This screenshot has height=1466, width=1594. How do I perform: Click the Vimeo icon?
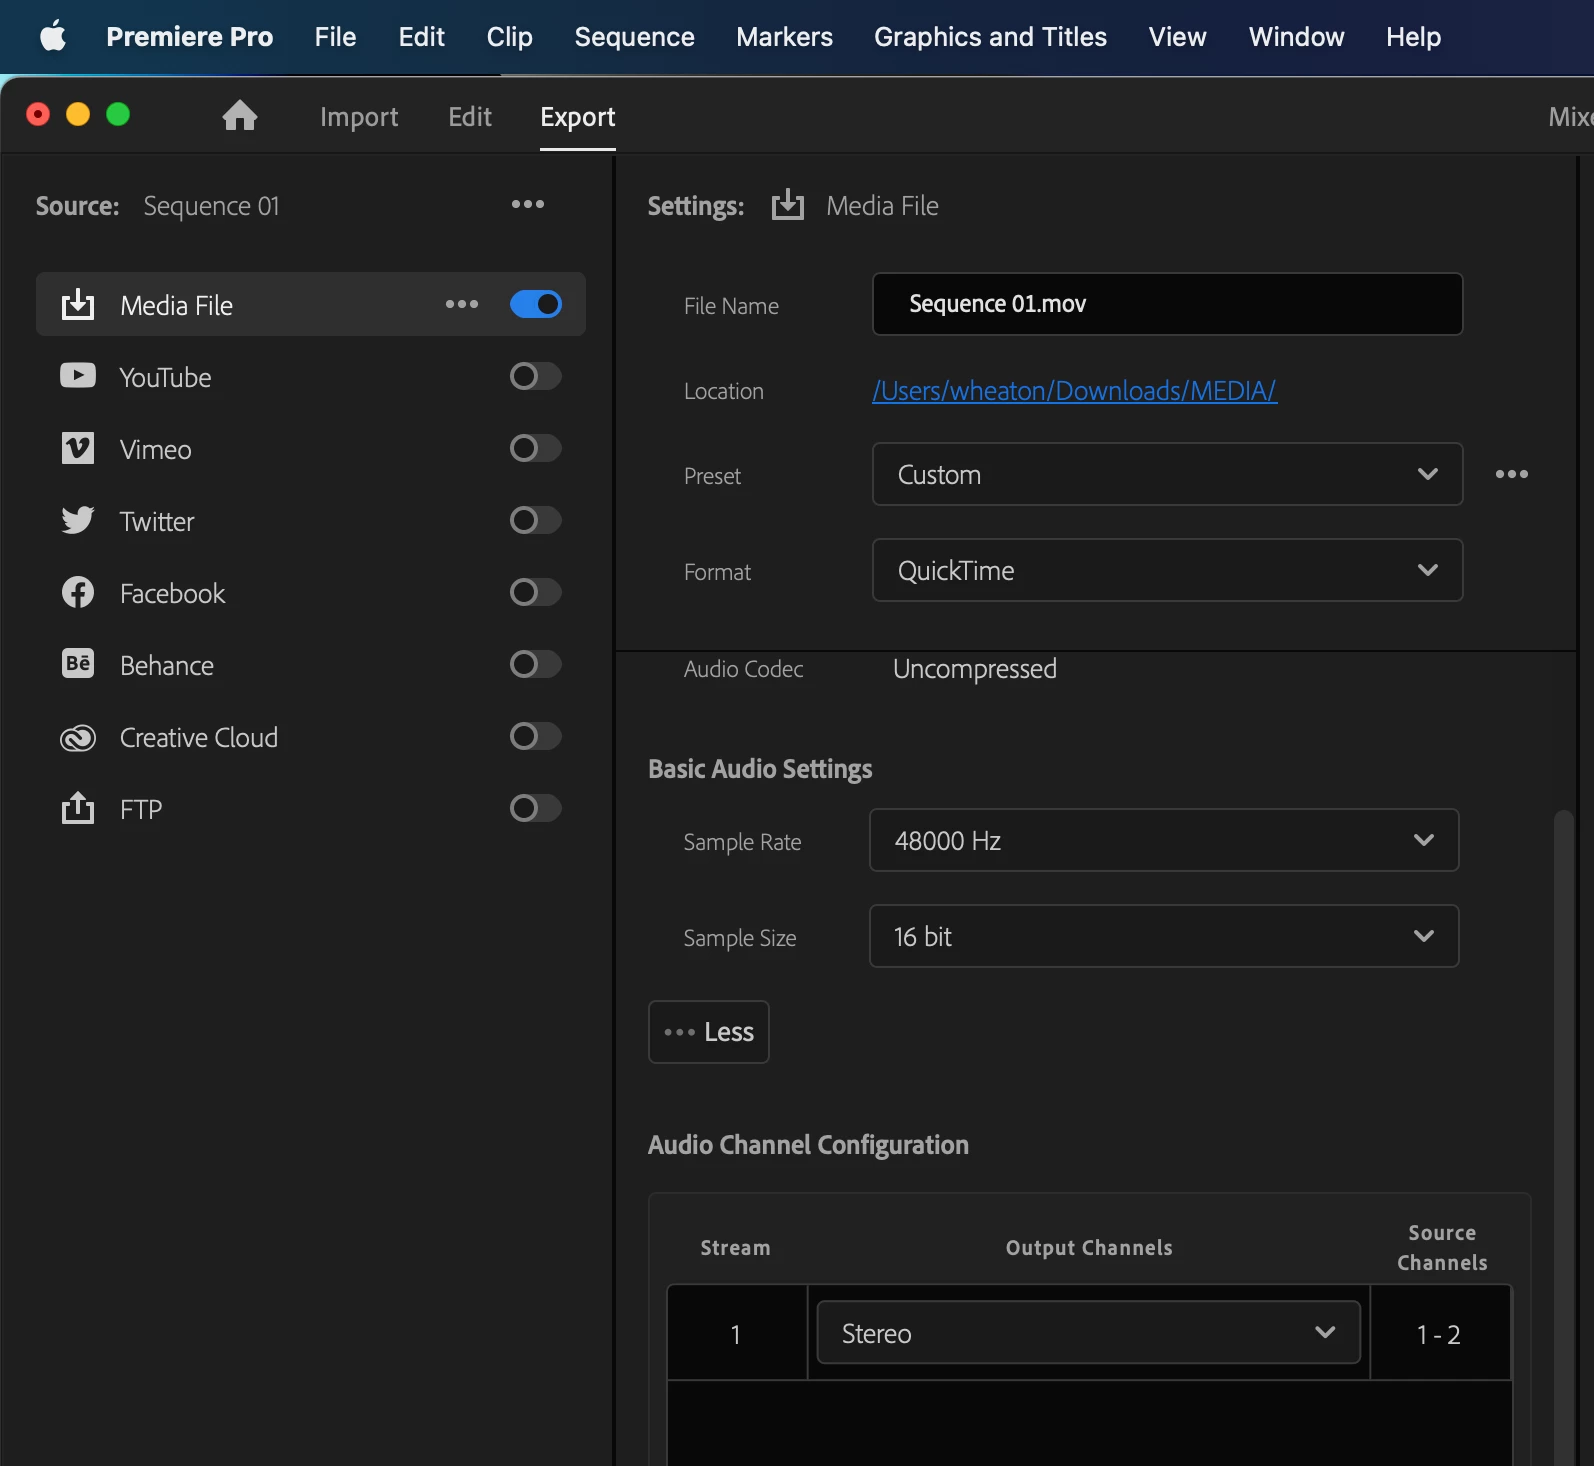78,448
